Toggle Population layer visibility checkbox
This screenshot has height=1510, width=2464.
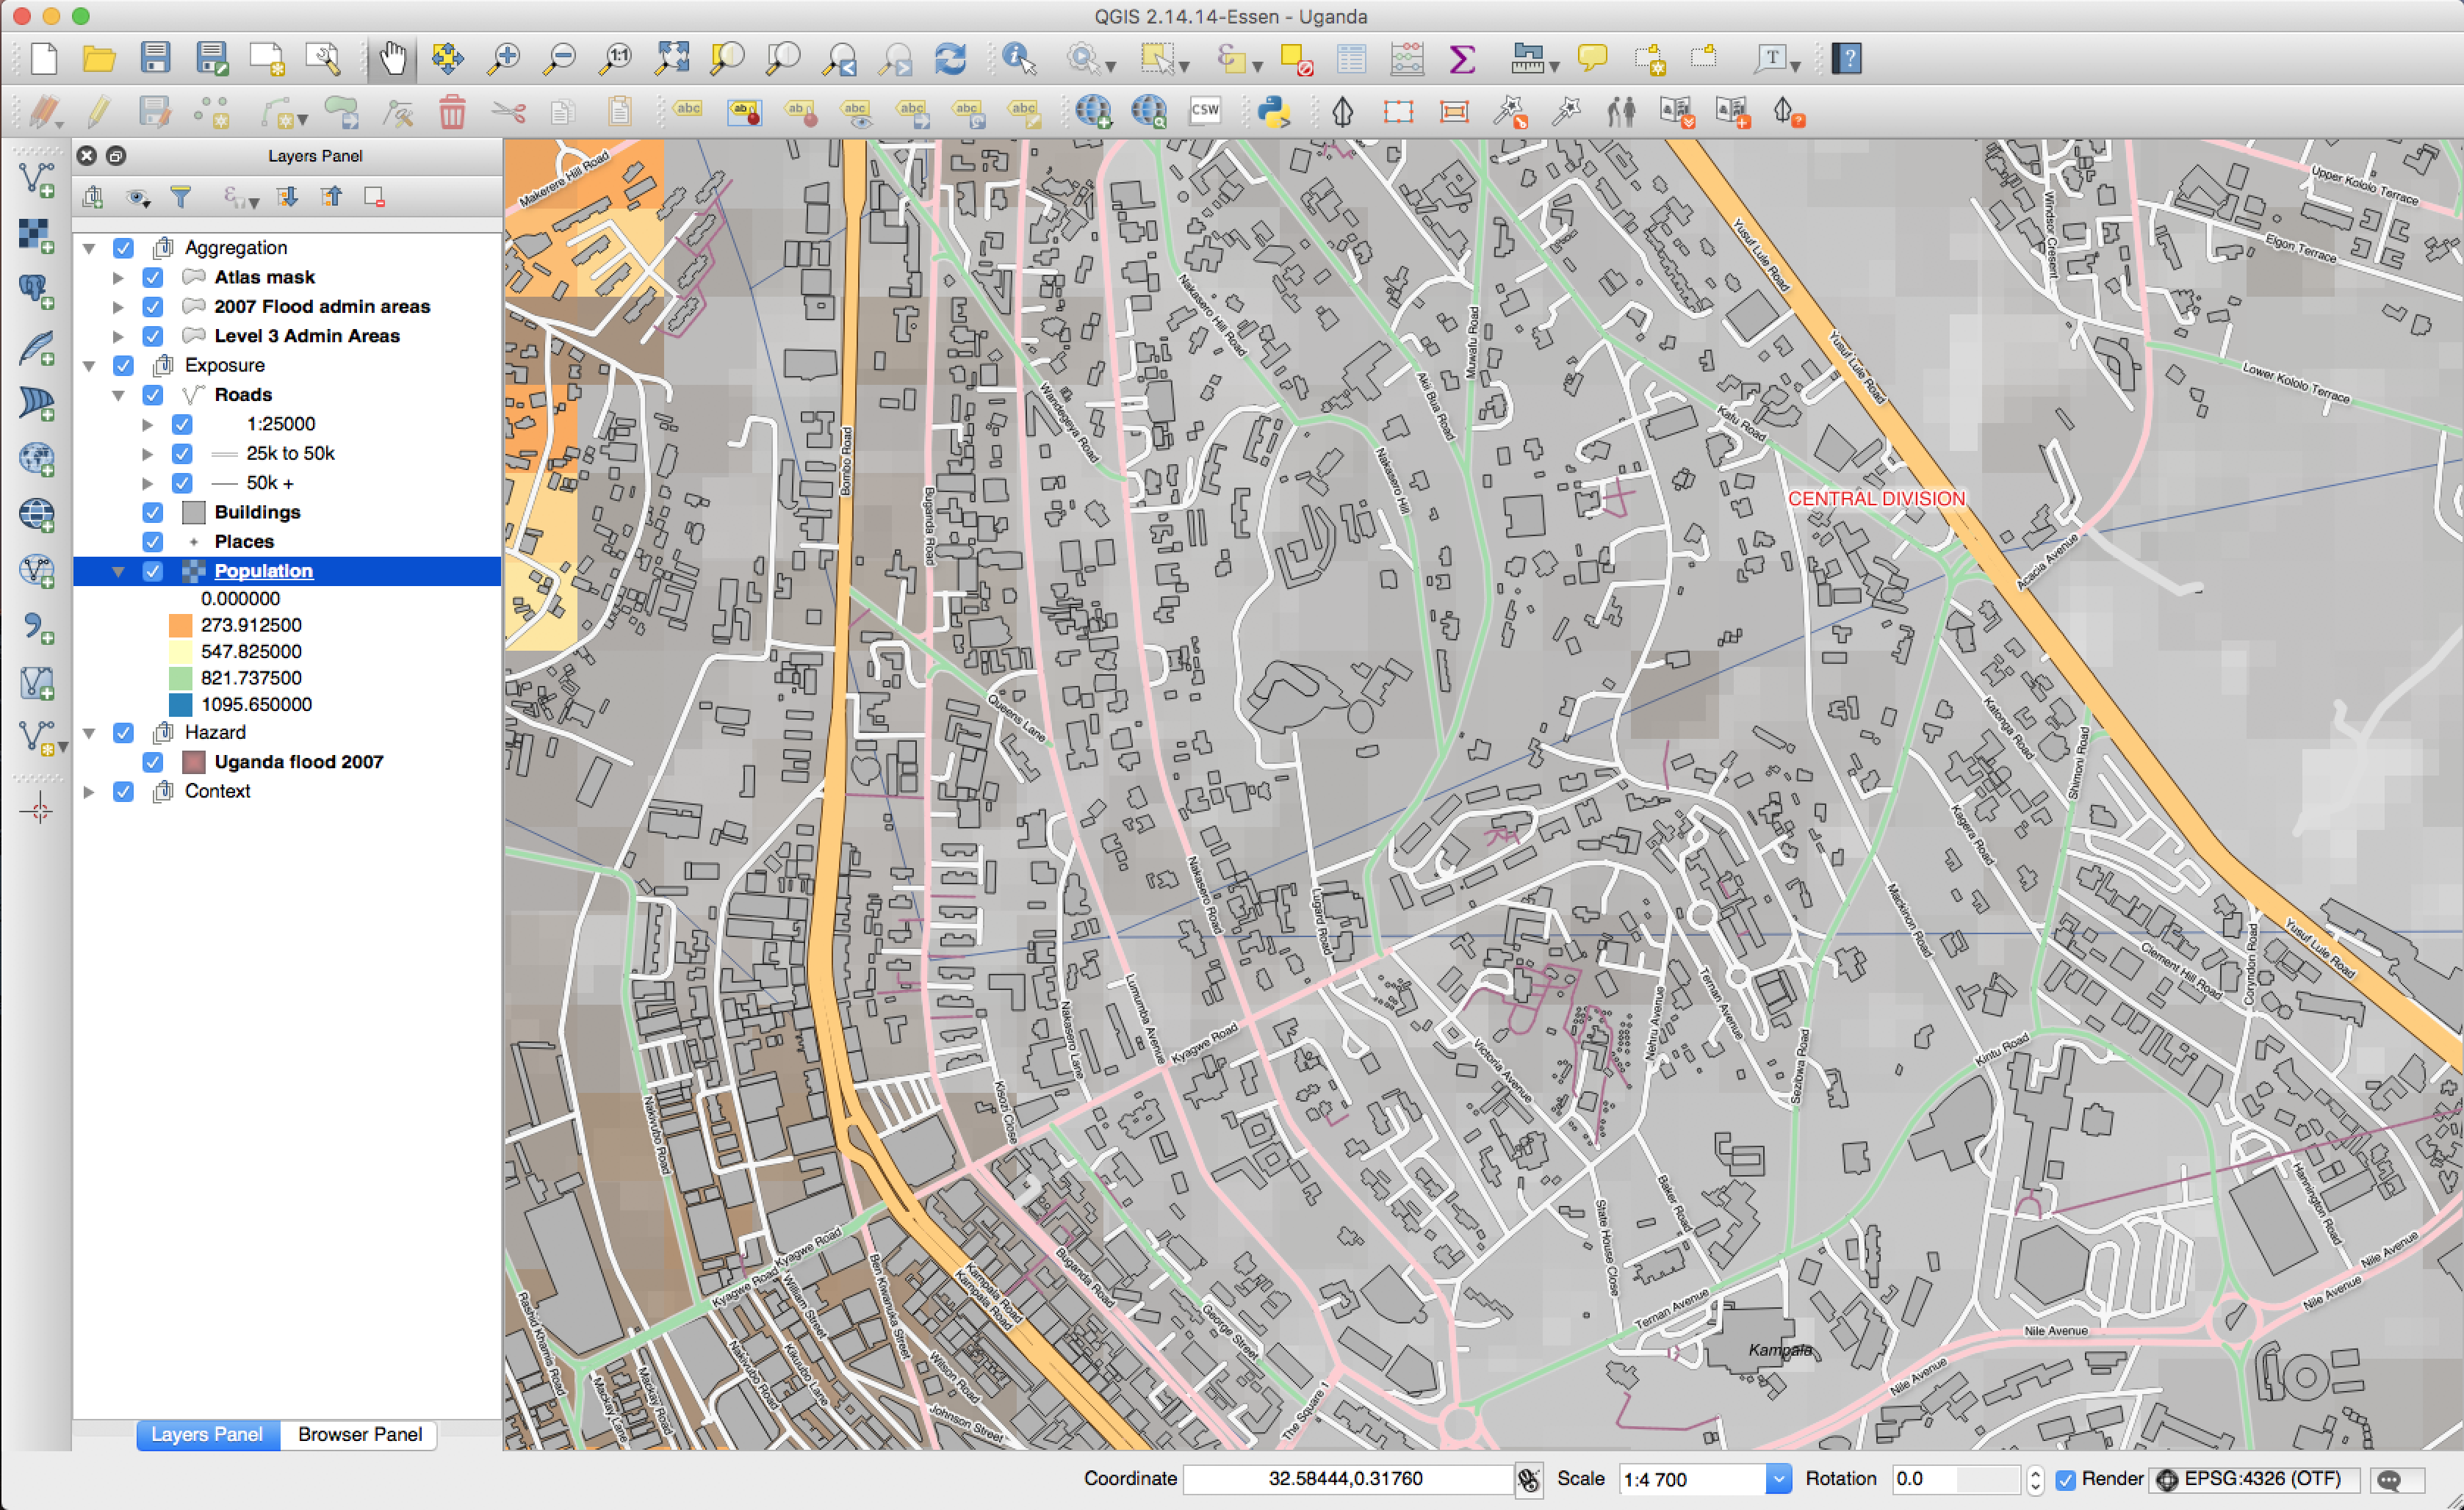(x=153, y=571)
